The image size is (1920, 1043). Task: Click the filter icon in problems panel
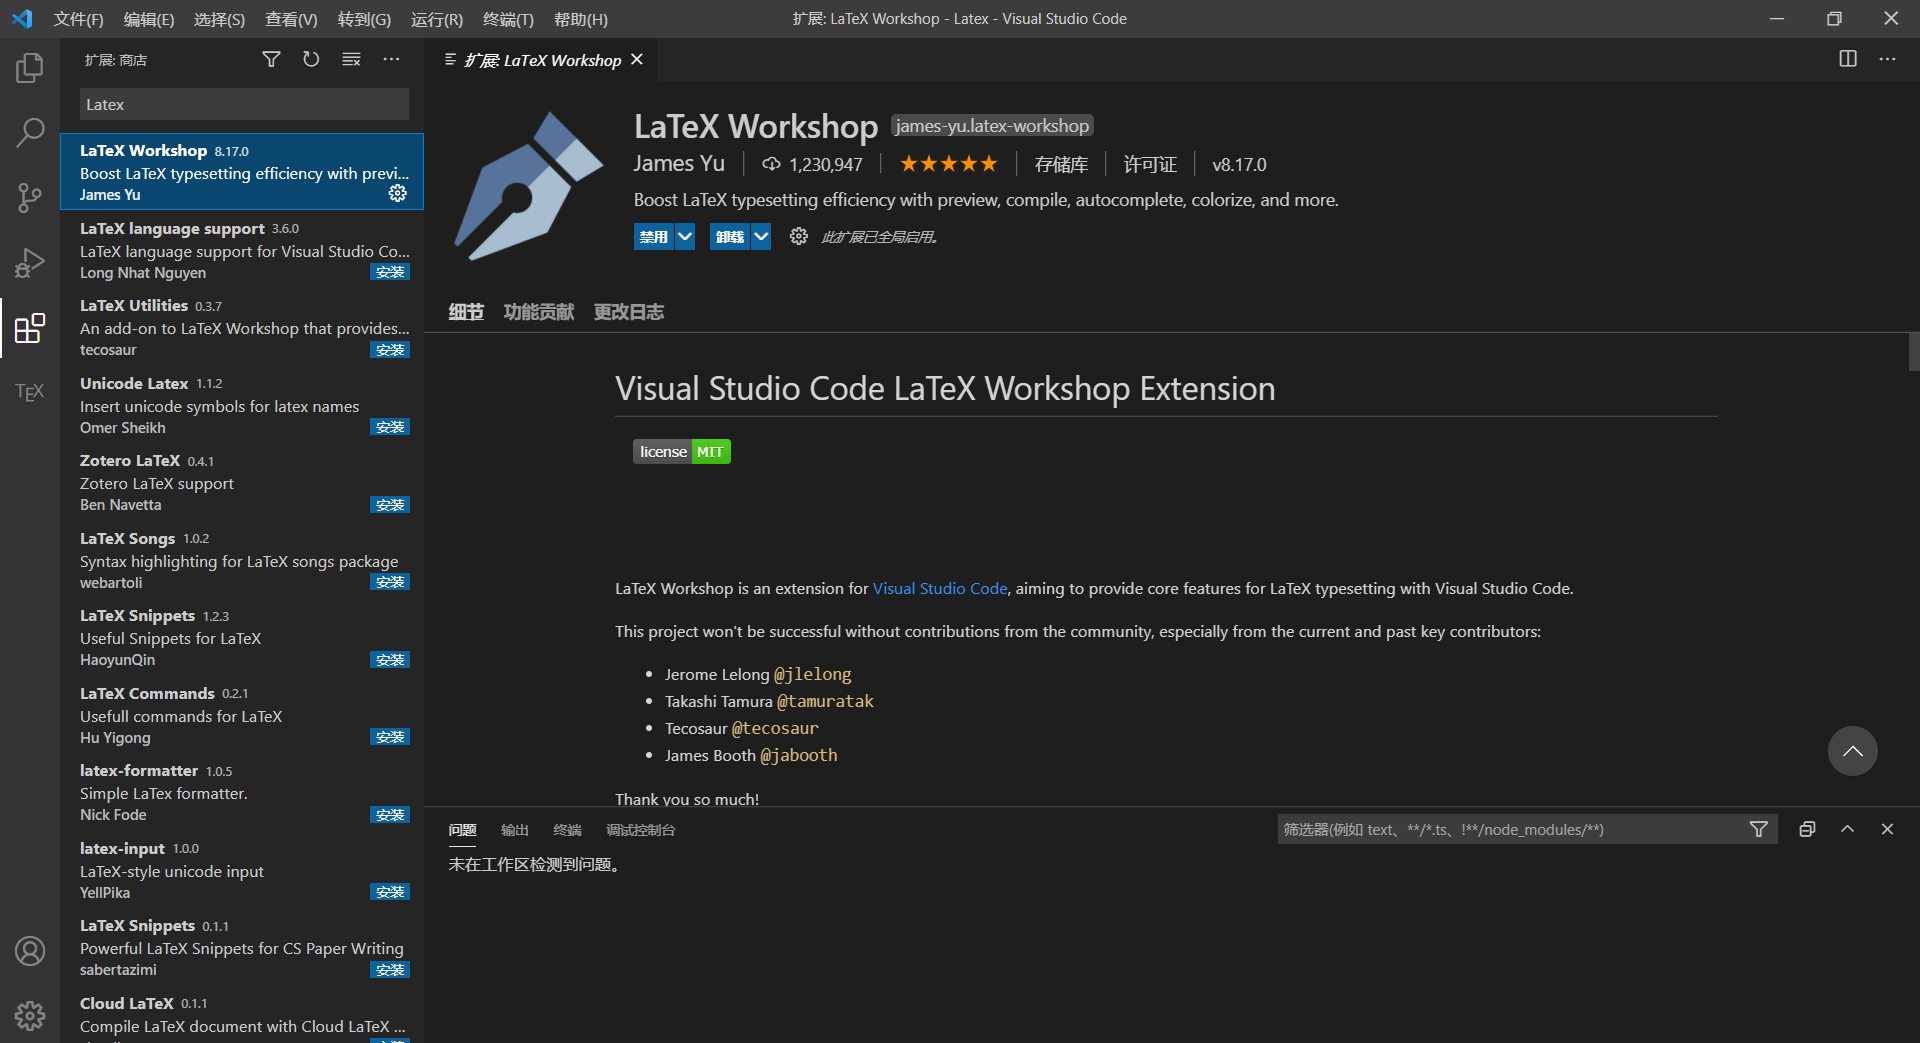(1759, 829)
